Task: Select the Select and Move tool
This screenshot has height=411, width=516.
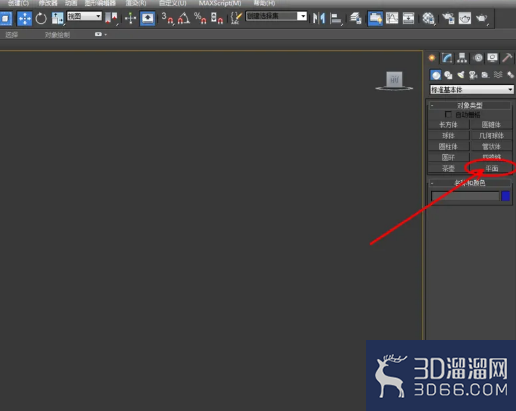Action: point(24,18)
